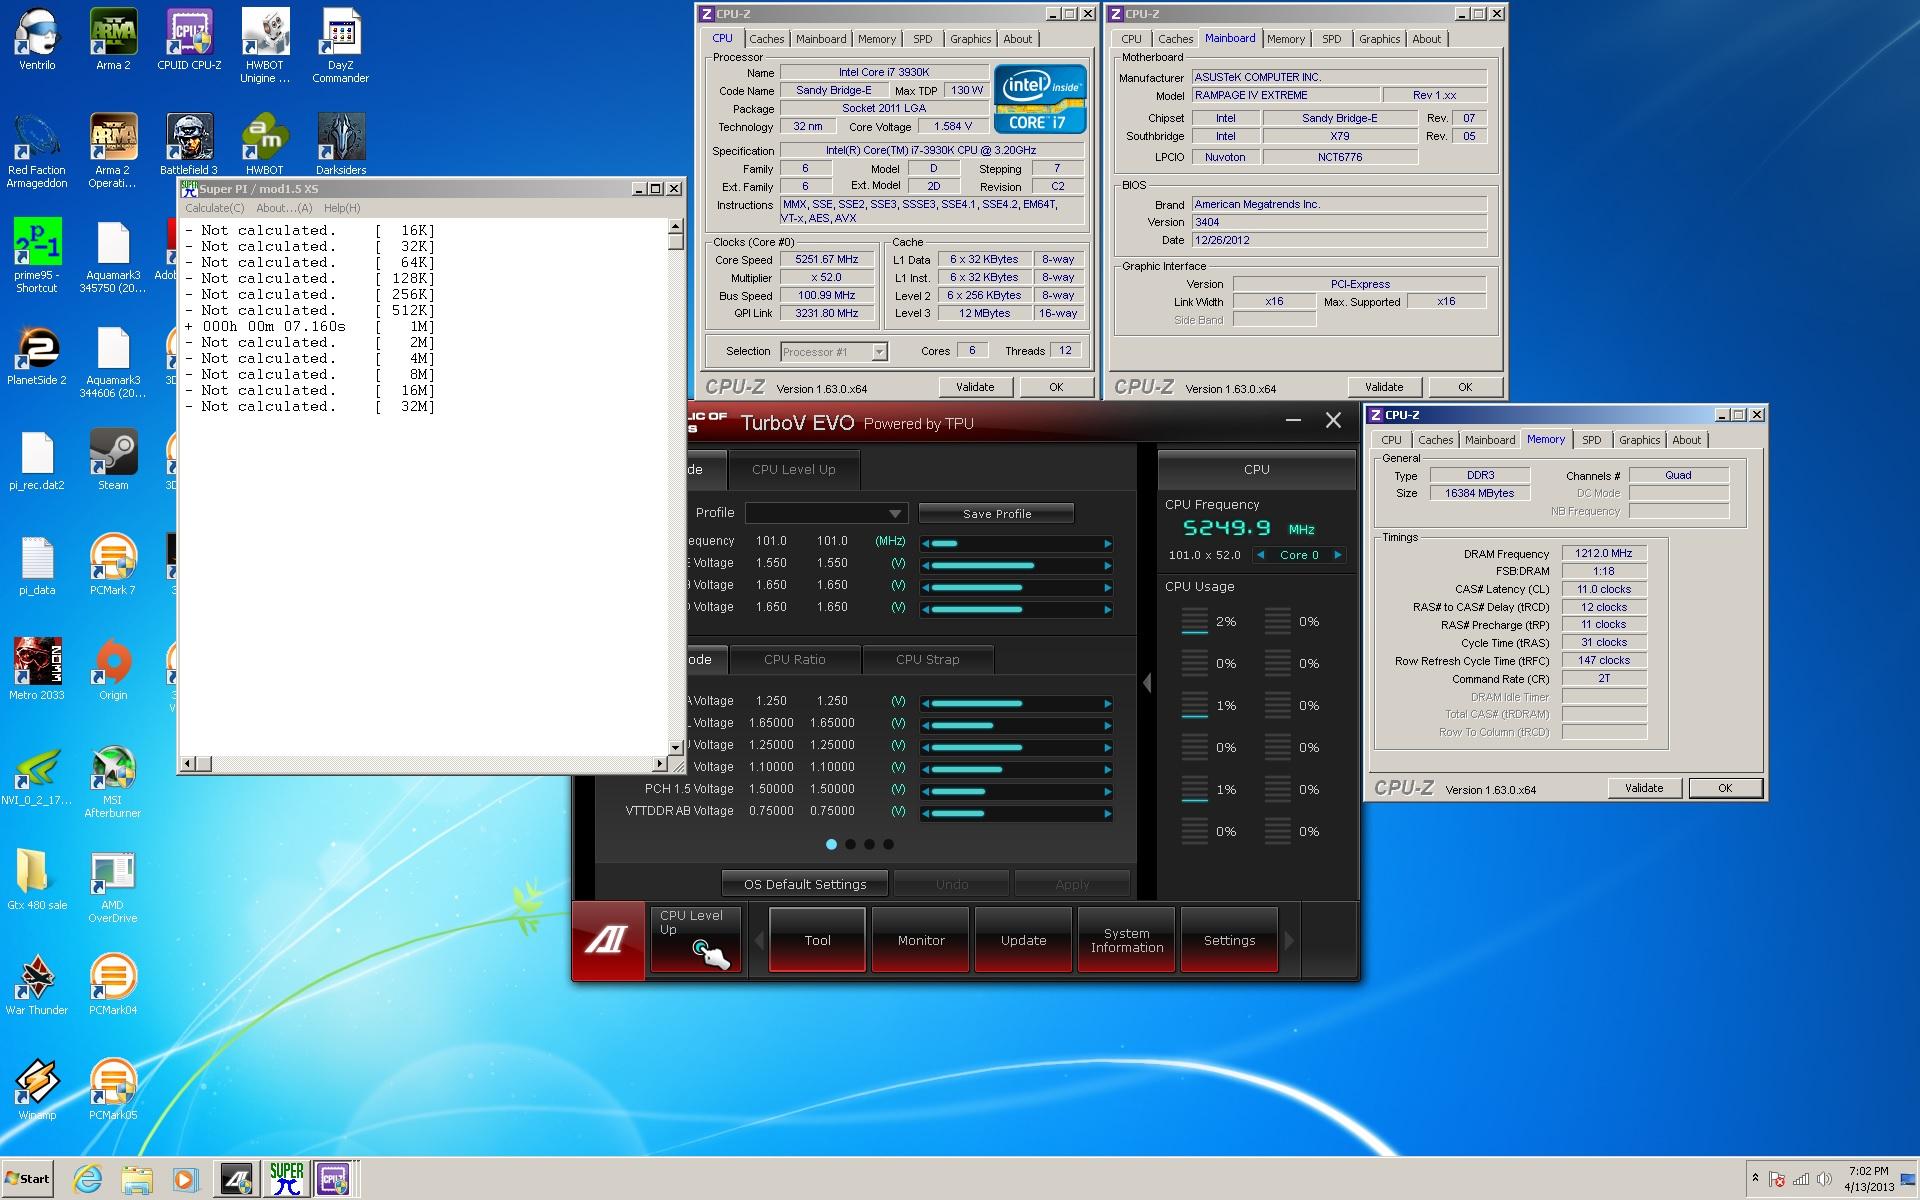
Task: Open the Darksiders desktop icon
Action: (x=341, y=144)
